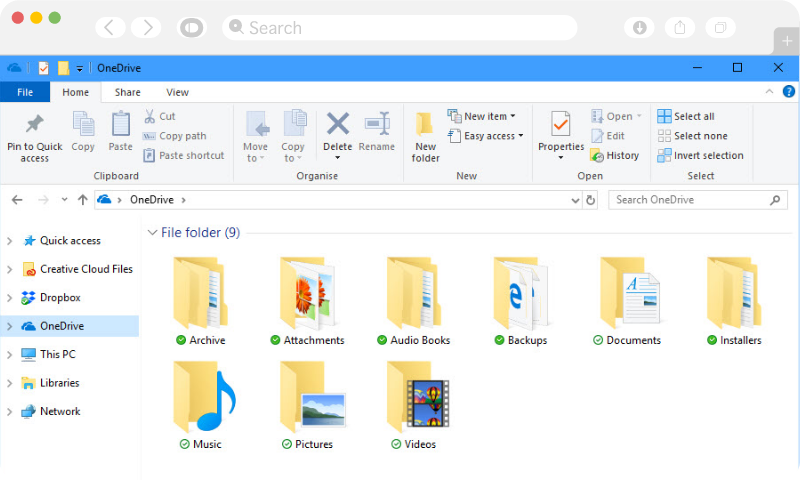Click Paste shortcut in the ribbon
The width and height of the screenshot is (800, 480).
pyautogui.click(x=184, y=155)
